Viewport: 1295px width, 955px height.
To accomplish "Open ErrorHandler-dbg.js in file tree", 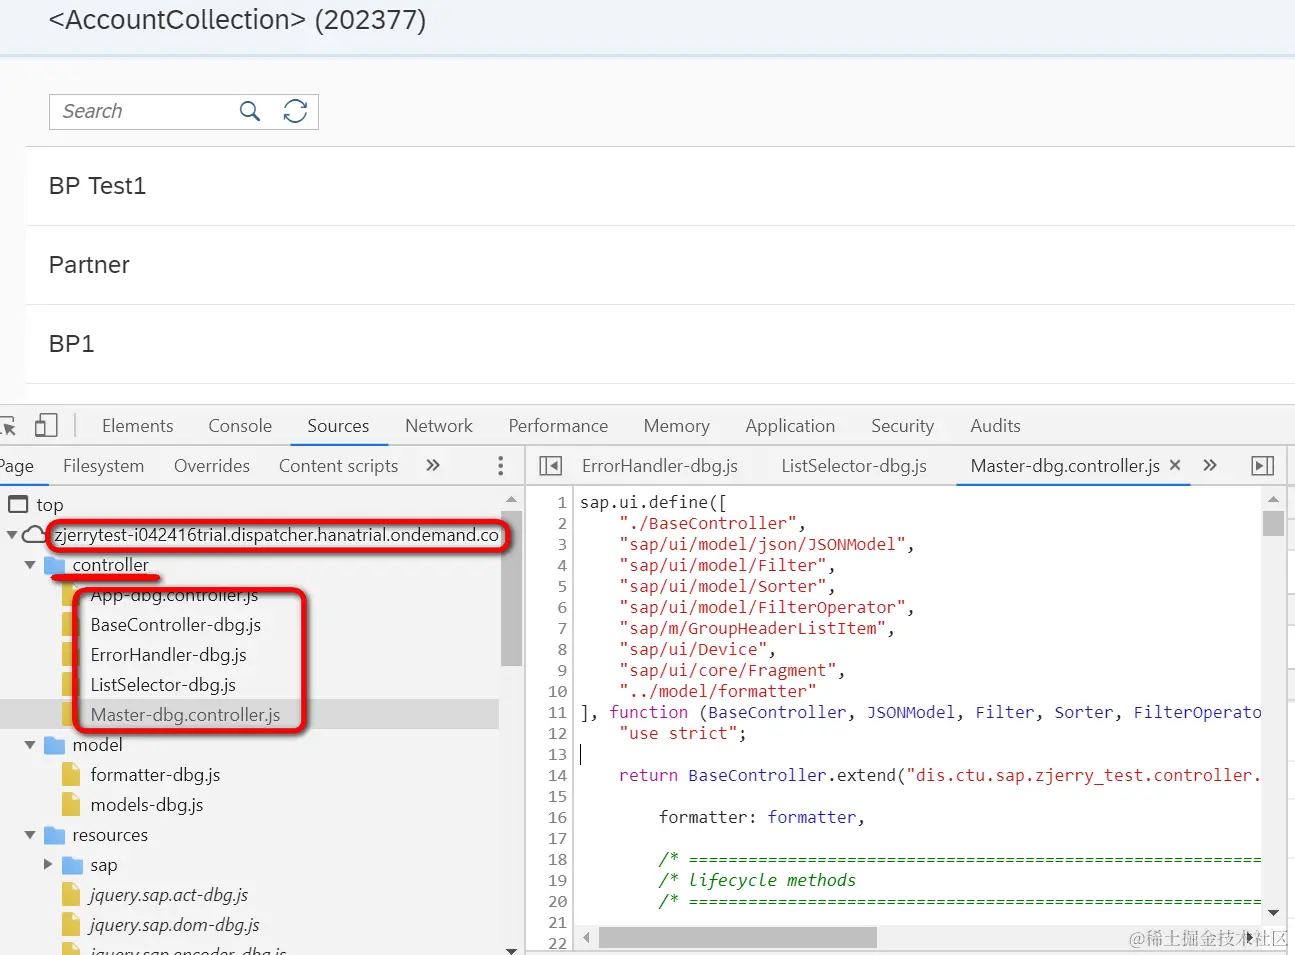I will pyautogui.click(x=168, y=655).
